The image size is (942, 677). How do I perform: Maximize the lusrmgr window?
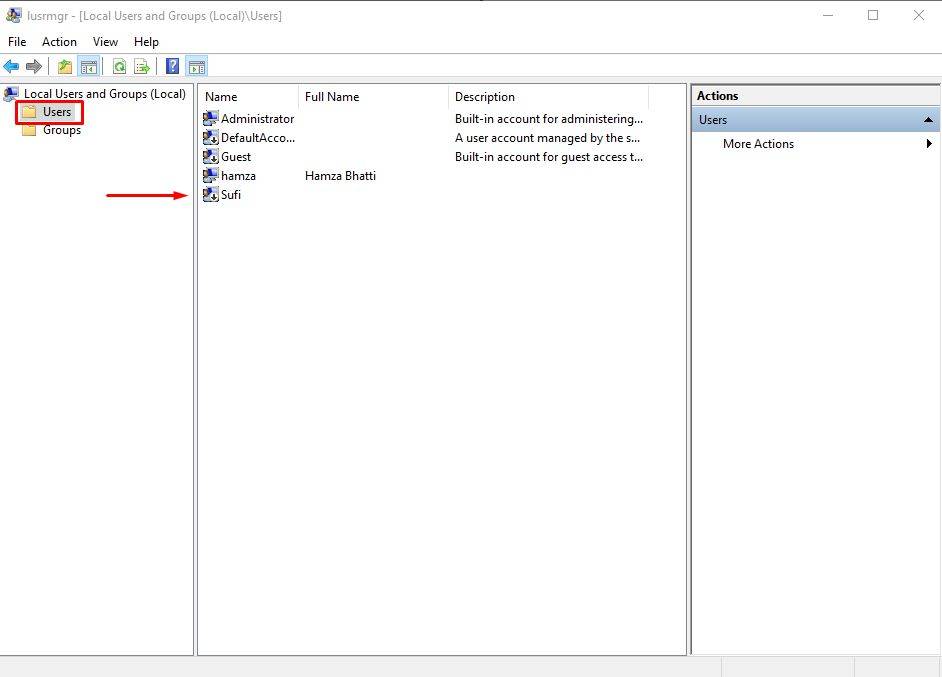pyautogui.click(x=873, y=15)
